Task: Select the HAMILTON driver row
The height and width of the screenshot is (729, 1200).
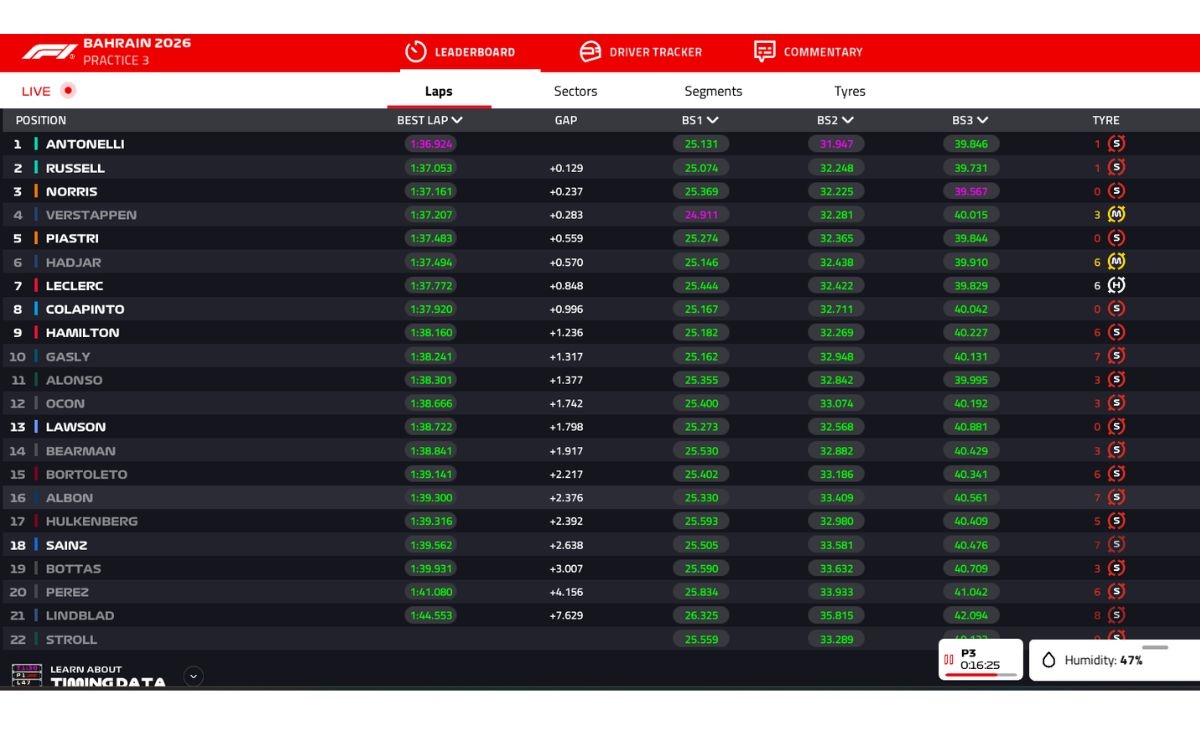Action: coord(600,332)
